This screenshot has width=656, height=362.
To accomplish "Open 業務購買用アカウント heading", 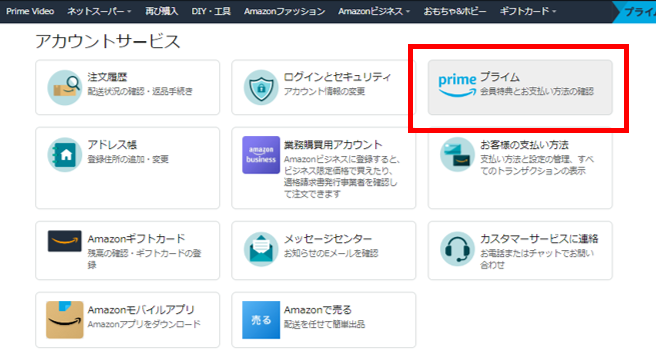I will [x=333, y=145].
